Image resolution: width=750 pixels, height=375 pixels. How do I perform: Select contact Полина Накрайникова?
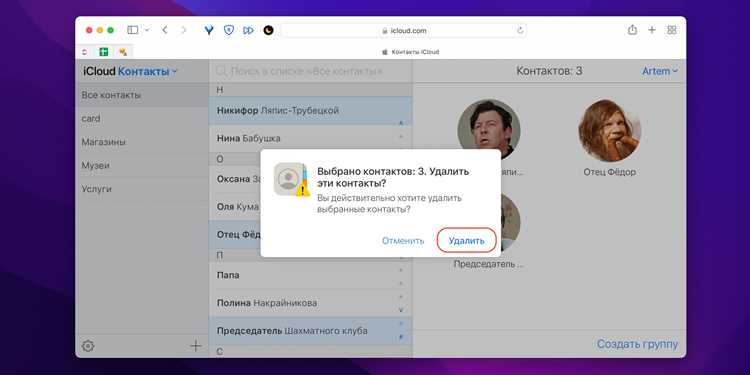coord(310,303)
